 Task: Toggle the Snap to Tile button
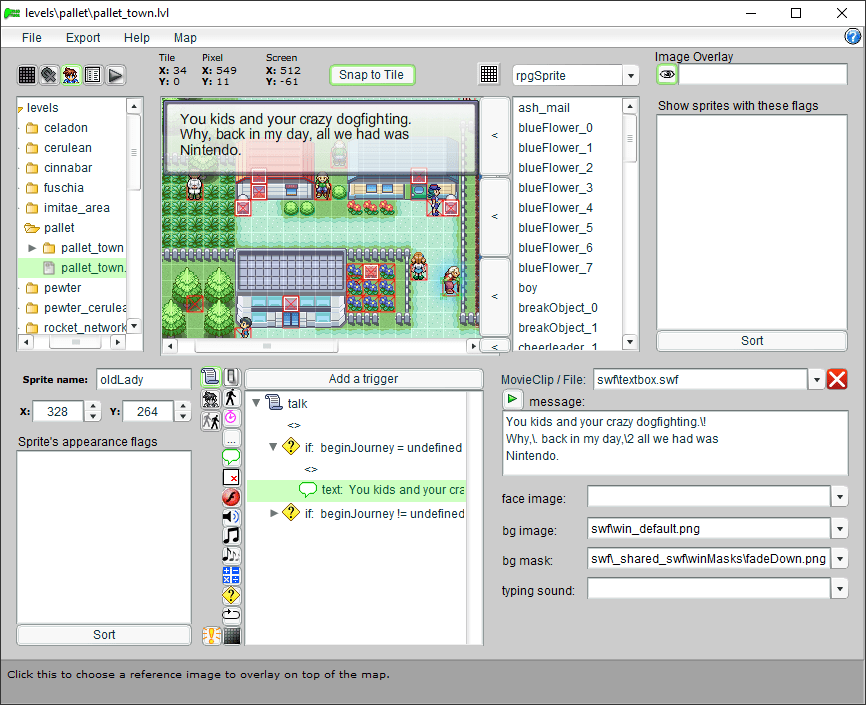[x=371, y=75]
